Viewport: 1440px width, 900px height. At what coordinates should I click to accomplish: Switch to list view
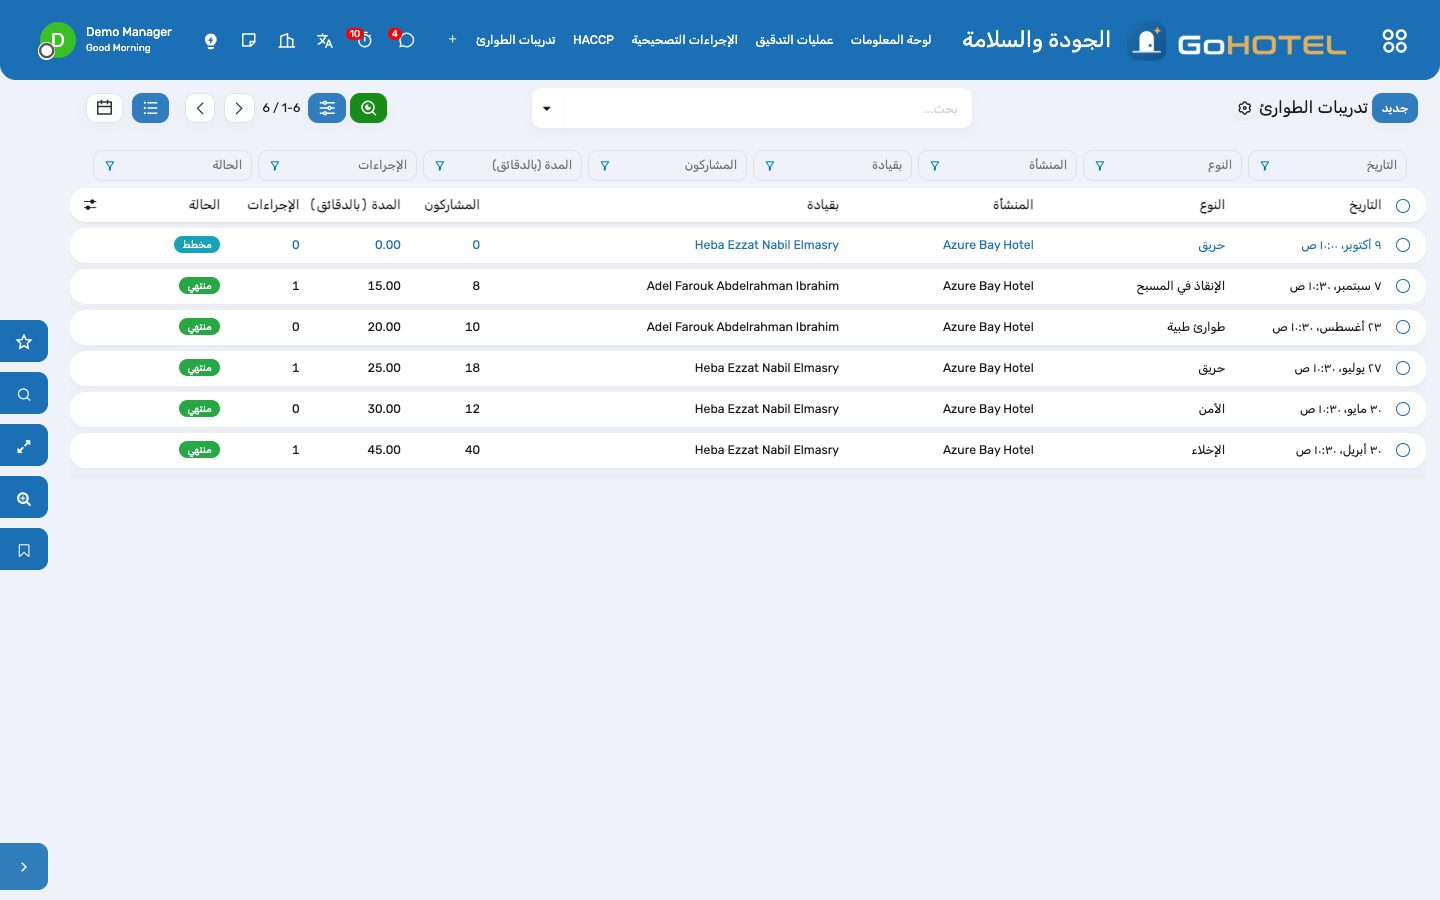pos(150,108)
